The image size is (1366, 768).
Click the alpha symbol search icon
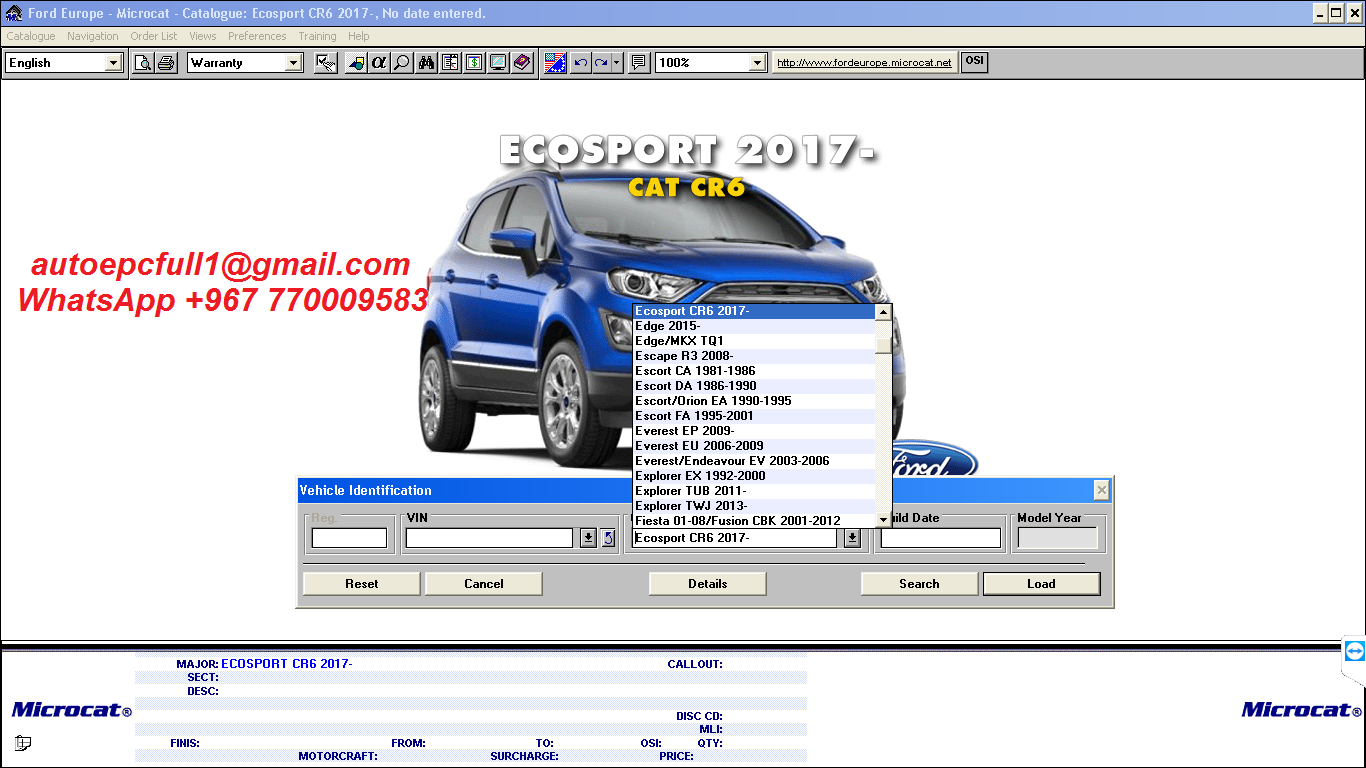(379, 62)
